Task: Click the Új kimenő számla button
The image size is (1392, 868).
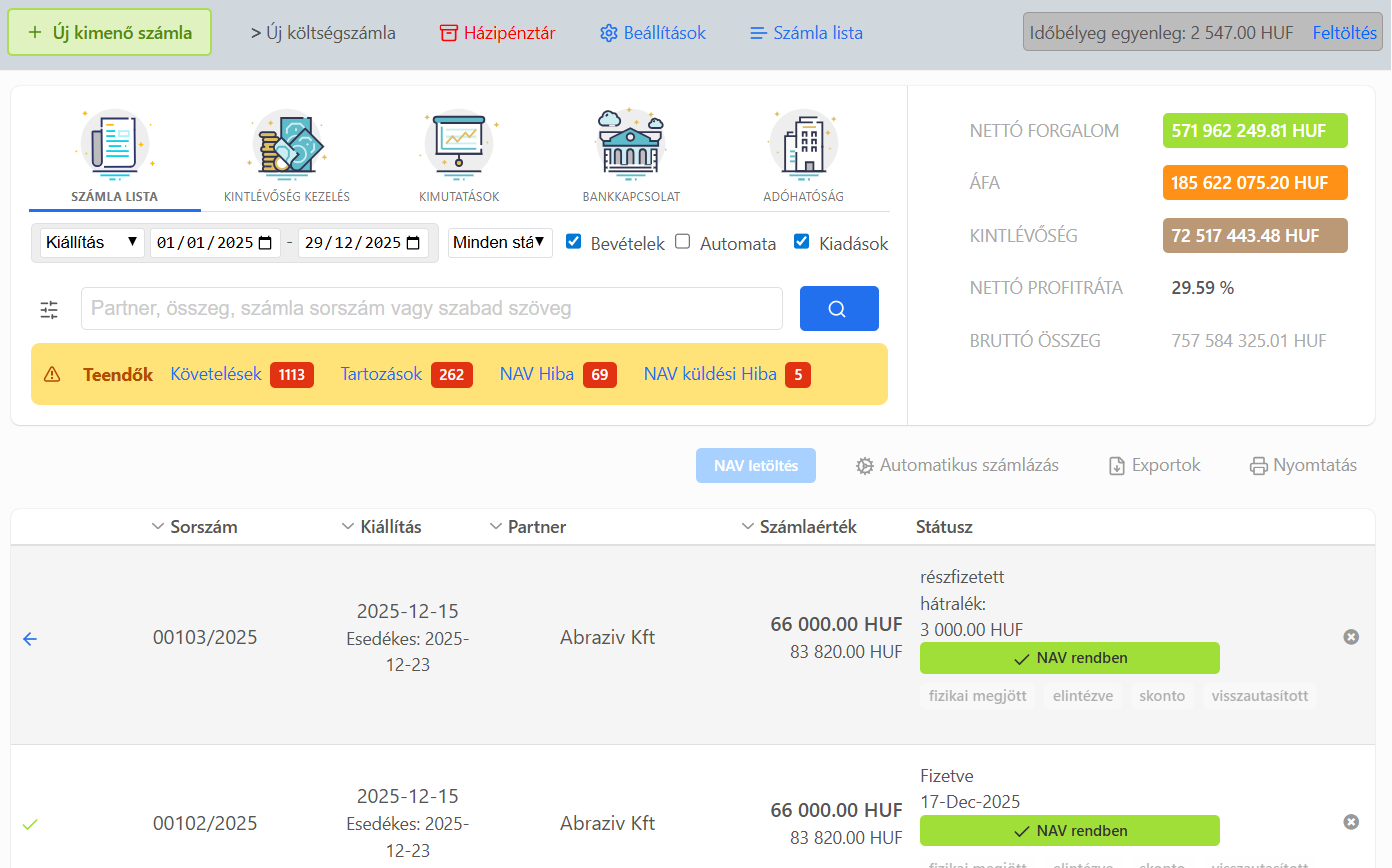Action: tap(109, 33)
